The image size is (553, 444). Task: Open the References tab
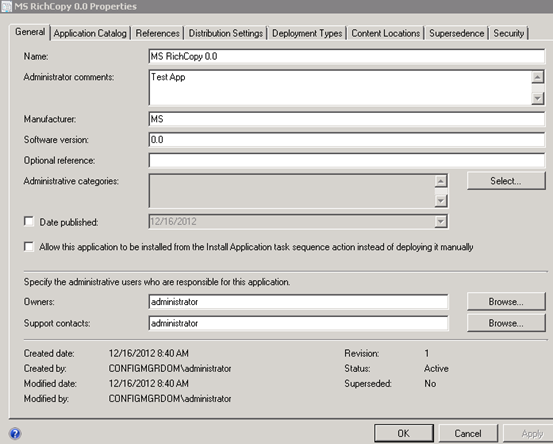pos(158,34)
